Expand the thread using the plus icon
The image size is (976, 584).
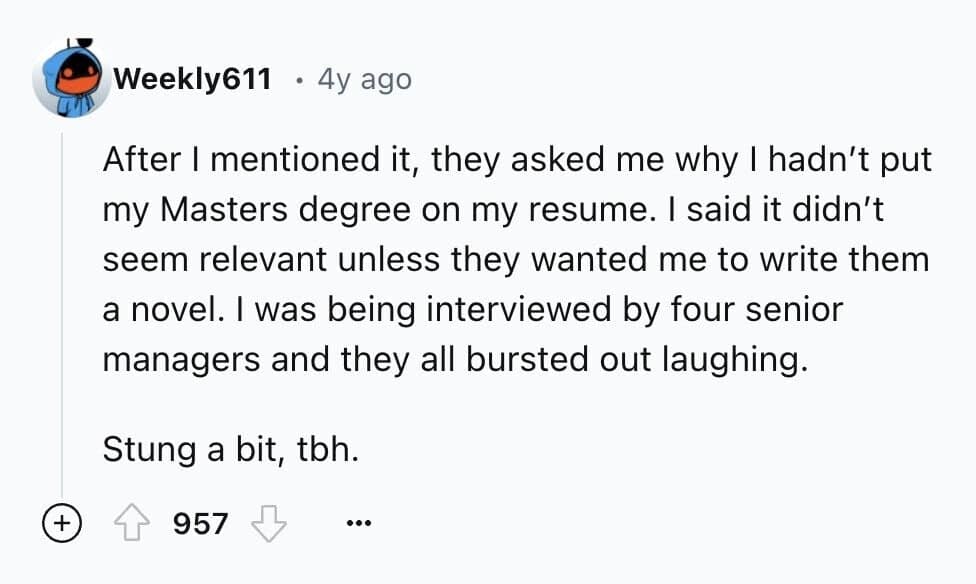click(61, 523)
